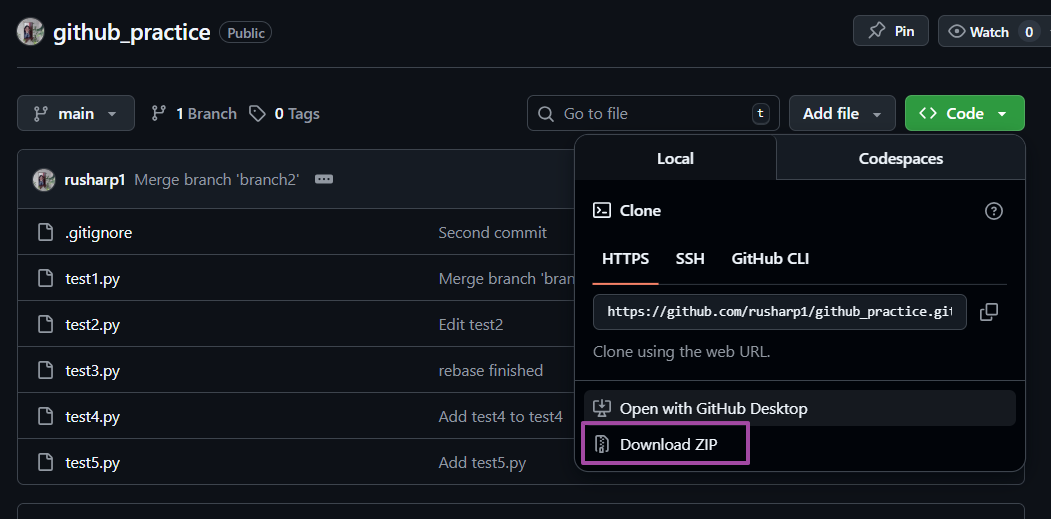Choose Download ZIP
This screenshot has height=519, width=1051.
(666, 444)
